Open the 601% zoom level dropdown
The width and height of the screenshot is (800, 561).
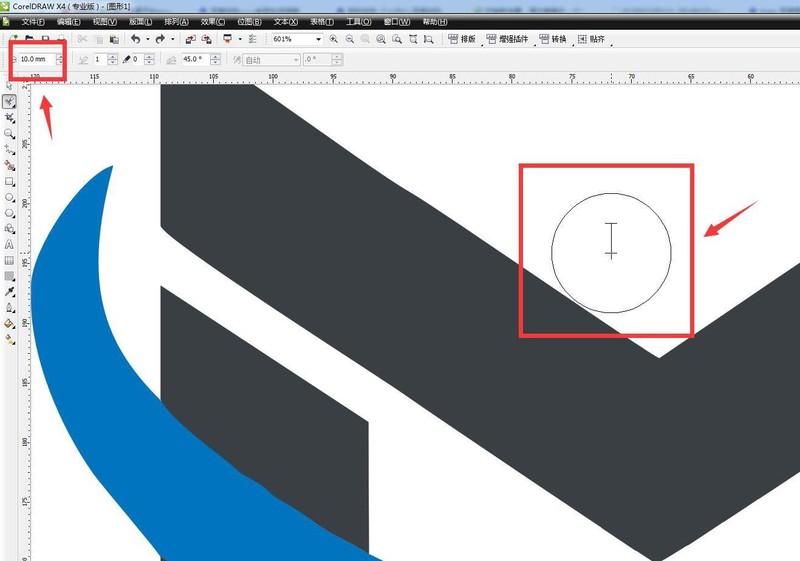(318, 39)
